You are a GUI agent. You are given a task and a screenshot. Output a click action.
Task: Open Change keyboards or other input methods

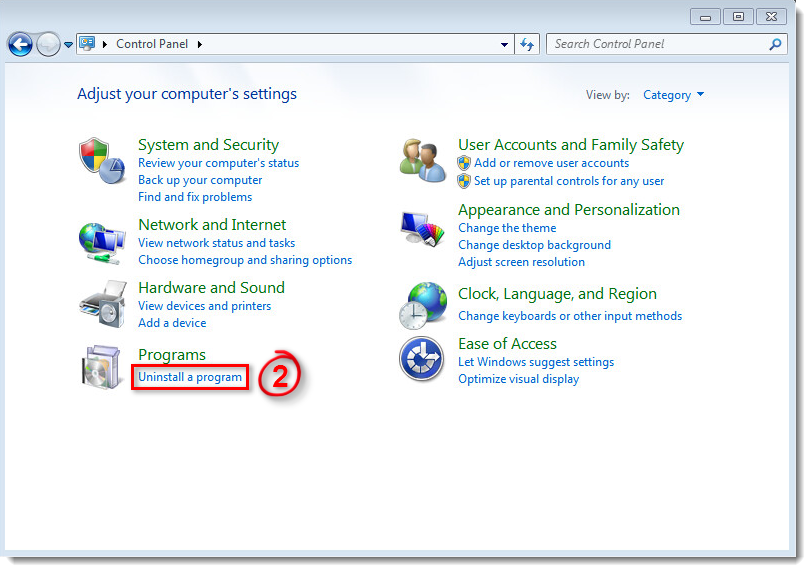tap(570, 316)
